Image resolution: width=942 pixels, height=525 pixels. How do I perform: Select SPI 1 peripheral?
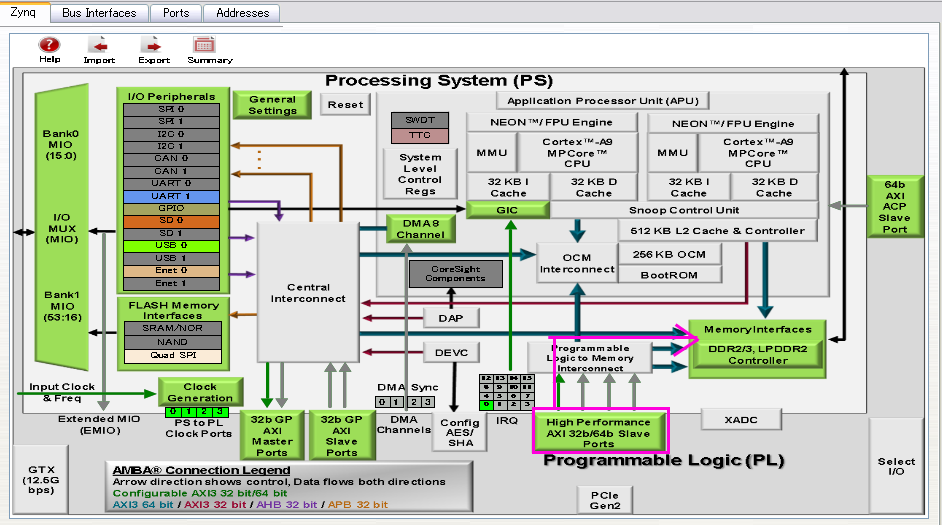171,121
